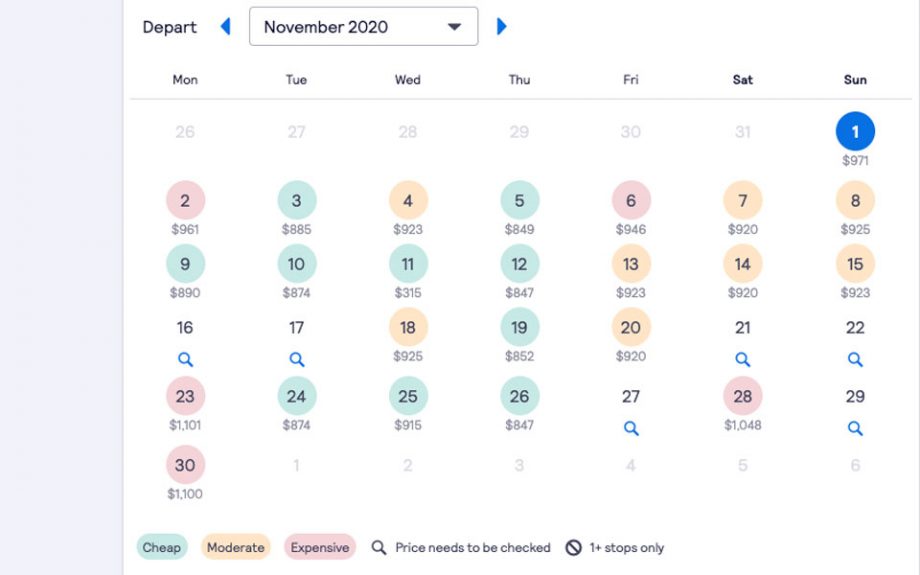The width and height of the screenshot is (920, 575).
Task: Click search icon under date 22
Action: (x=855, y=359)
